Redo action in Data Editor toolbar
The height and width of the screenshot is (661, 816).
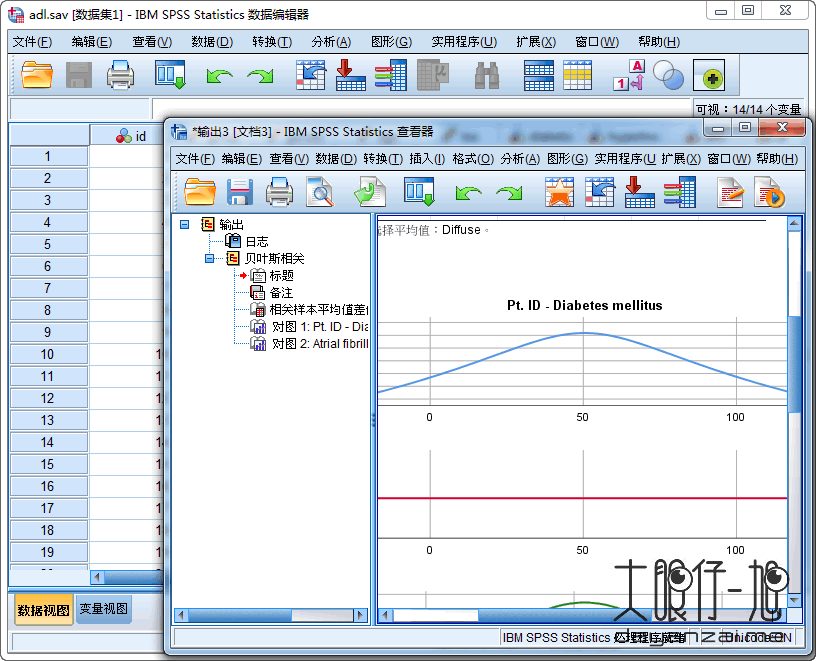coord(260,76)
